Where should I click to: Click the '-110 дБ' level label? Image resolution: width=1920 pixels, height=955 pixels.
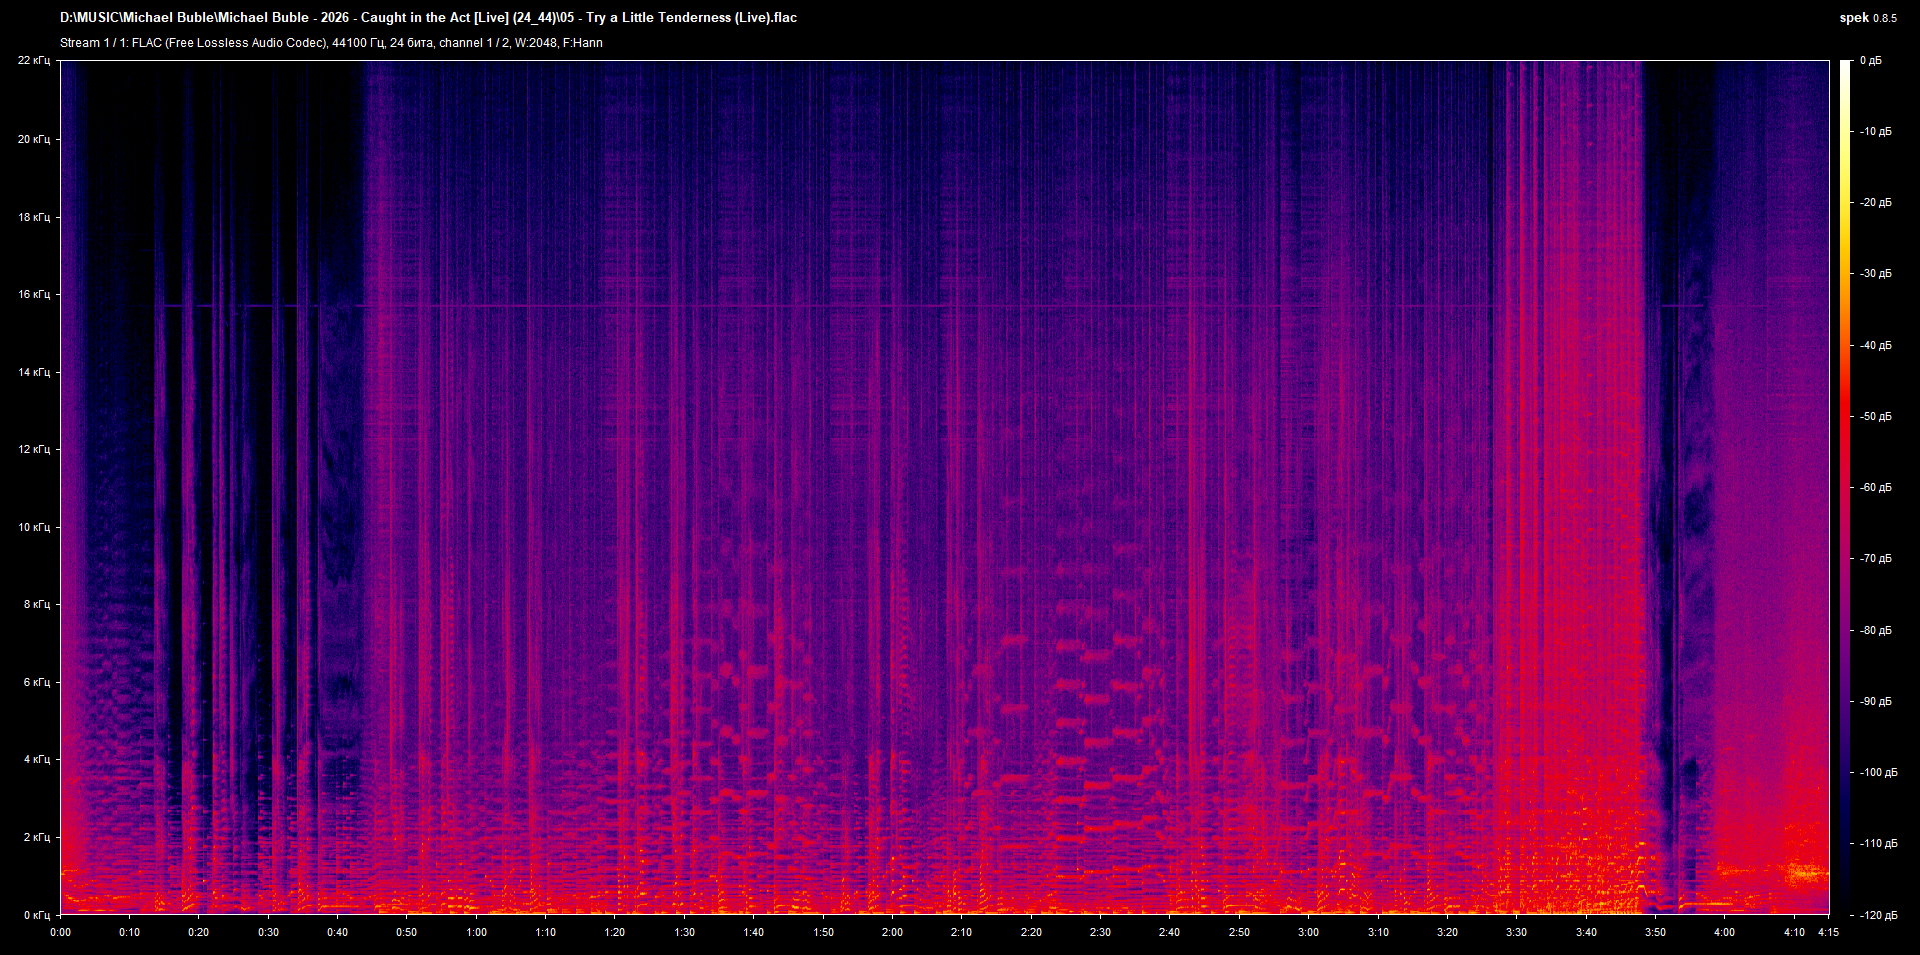click(x=1878, y=844)
